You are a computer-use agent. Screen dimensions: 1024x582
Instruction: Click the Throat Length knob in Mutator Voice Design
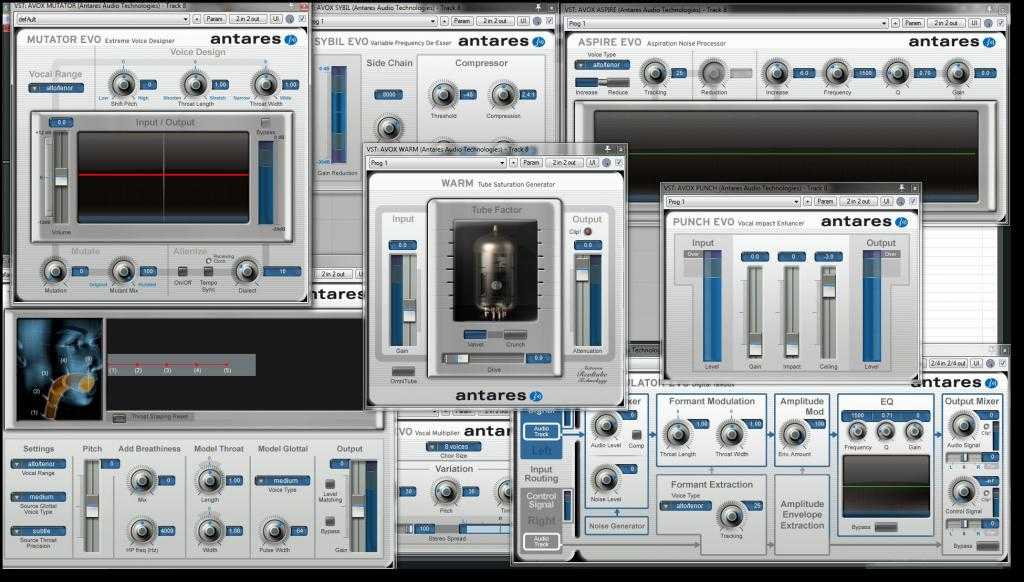[x=195, y=84]
